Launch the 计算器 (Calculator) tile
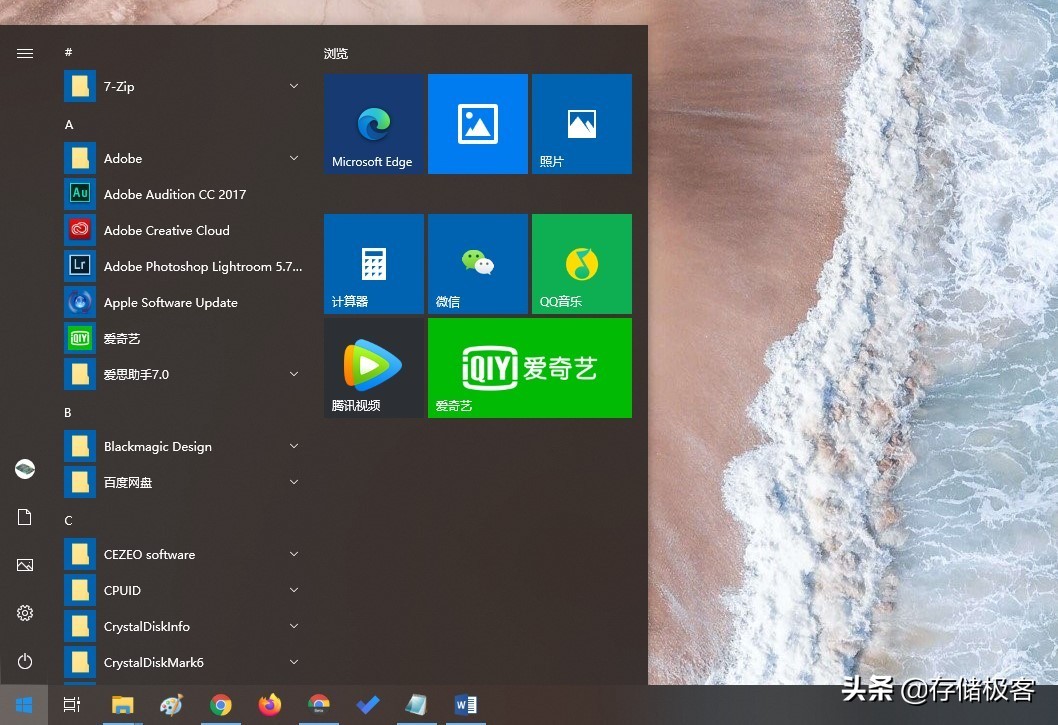This screenshot has height=725, width=1058. pyautogui.click(x=373, y=263)
